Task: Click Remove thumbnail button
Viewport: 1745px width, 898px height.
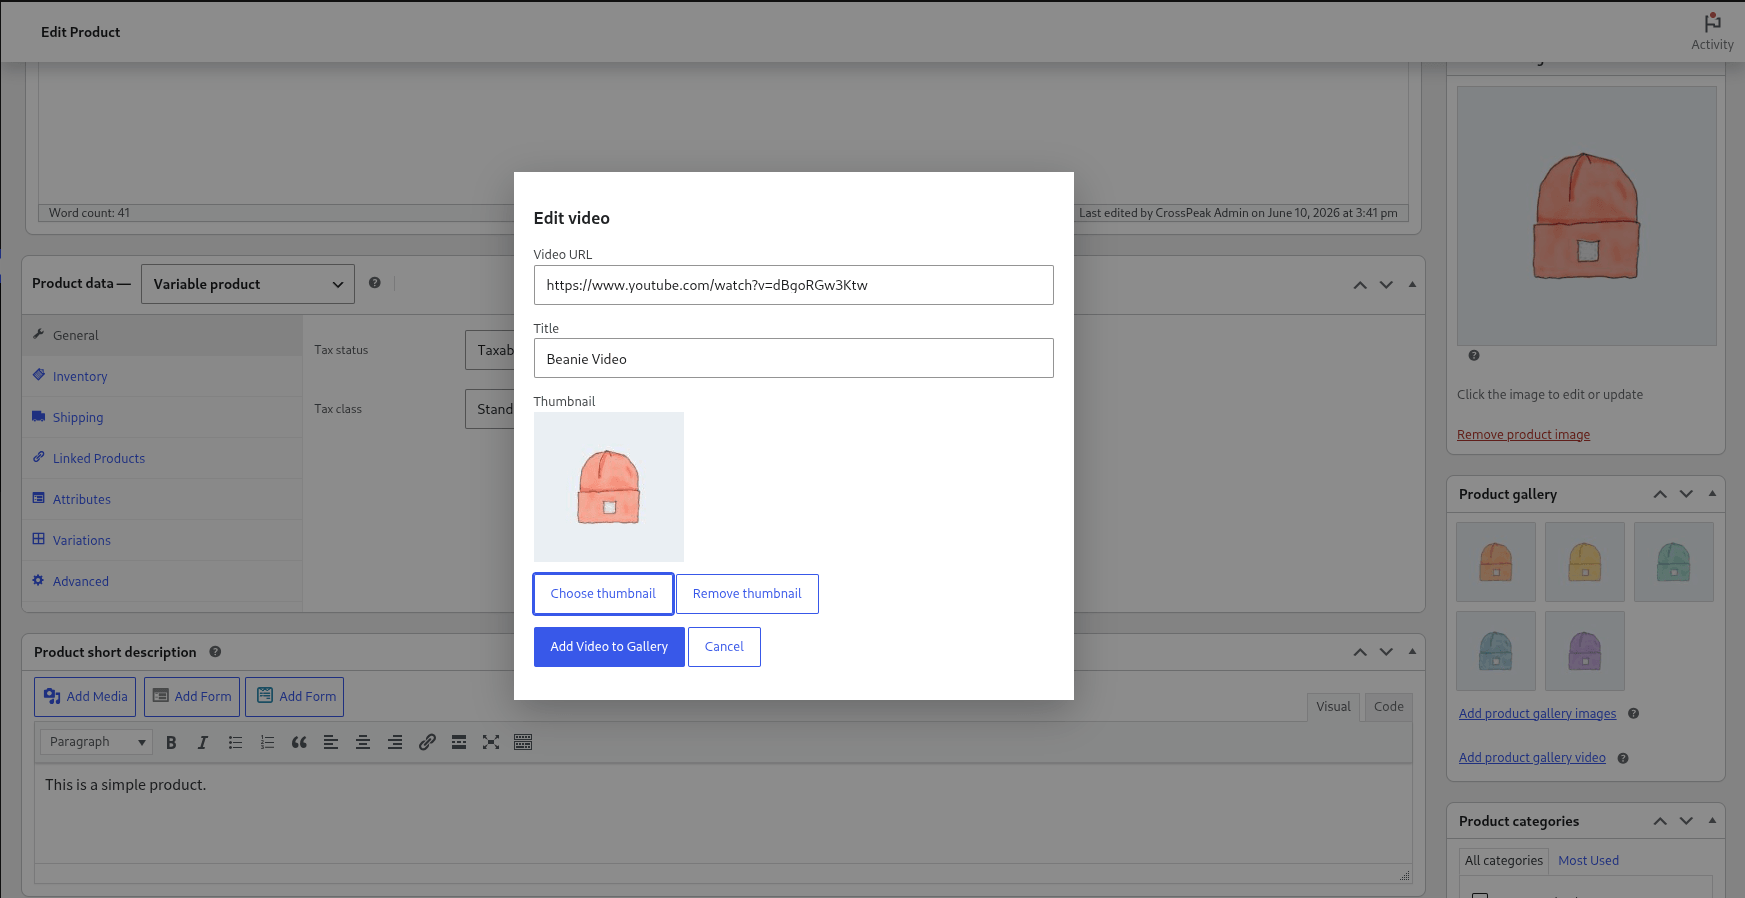Action: point(747,594)
